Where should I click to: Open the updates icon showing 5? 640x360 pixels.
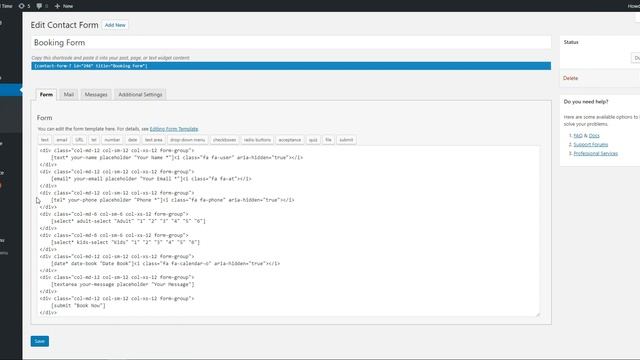pos(24,6)
